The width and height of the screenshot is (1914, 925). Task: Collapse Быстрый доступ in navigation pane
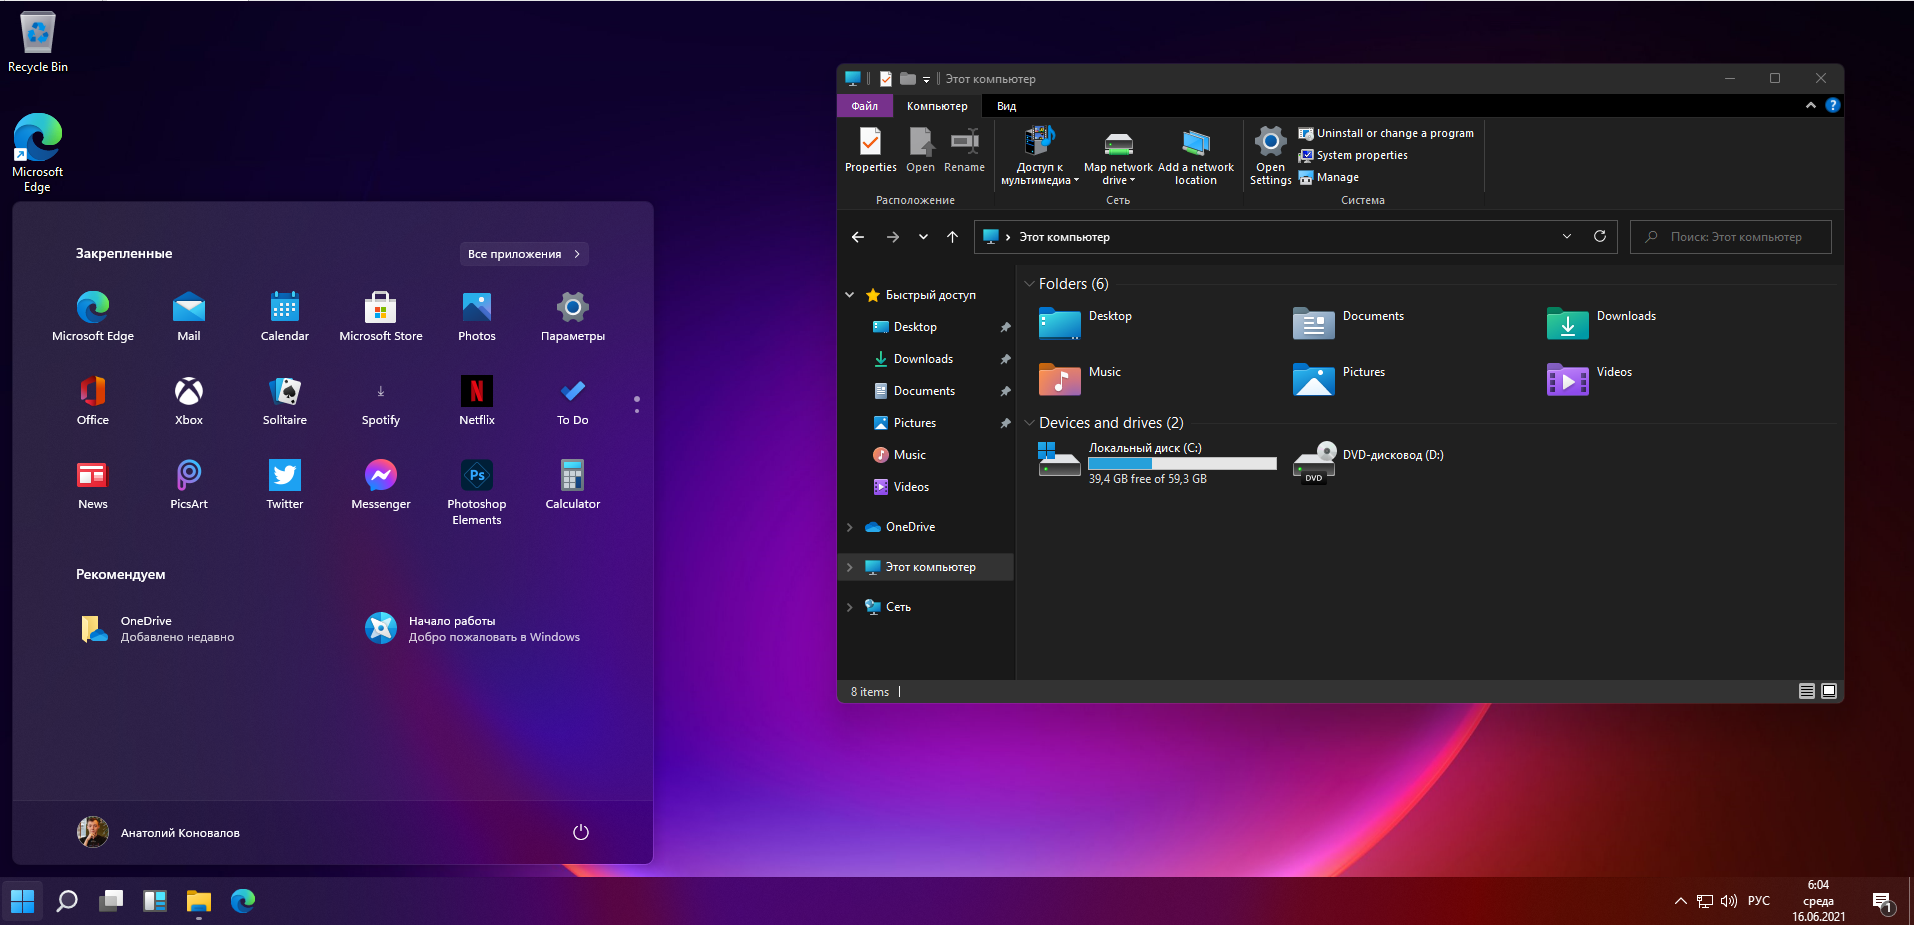coord(850,295)
